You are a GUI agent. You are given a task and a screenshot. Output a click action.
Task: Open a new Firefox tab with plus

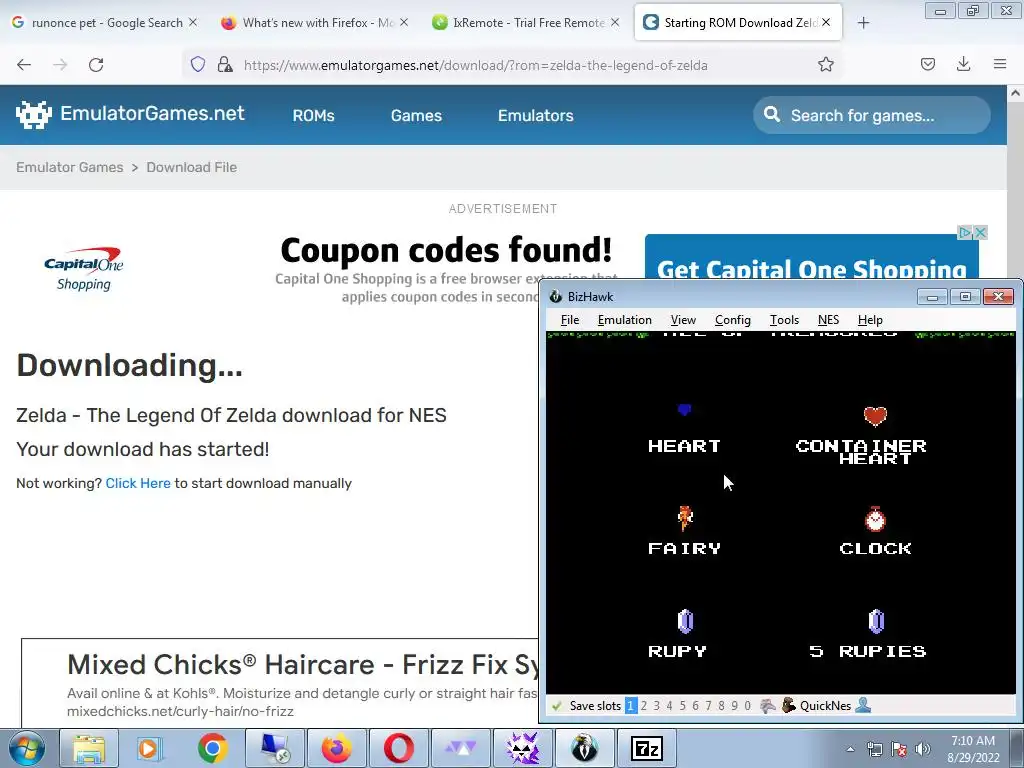(863, 23)
